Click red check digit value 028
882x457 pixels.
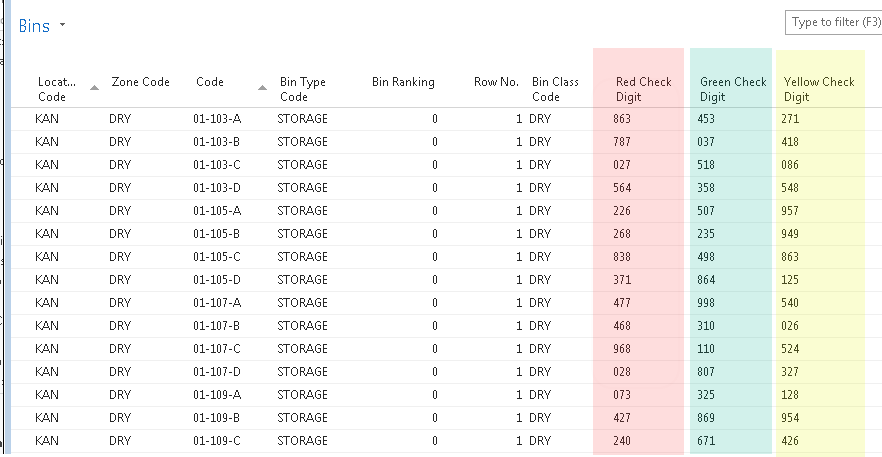click(622, 372)
